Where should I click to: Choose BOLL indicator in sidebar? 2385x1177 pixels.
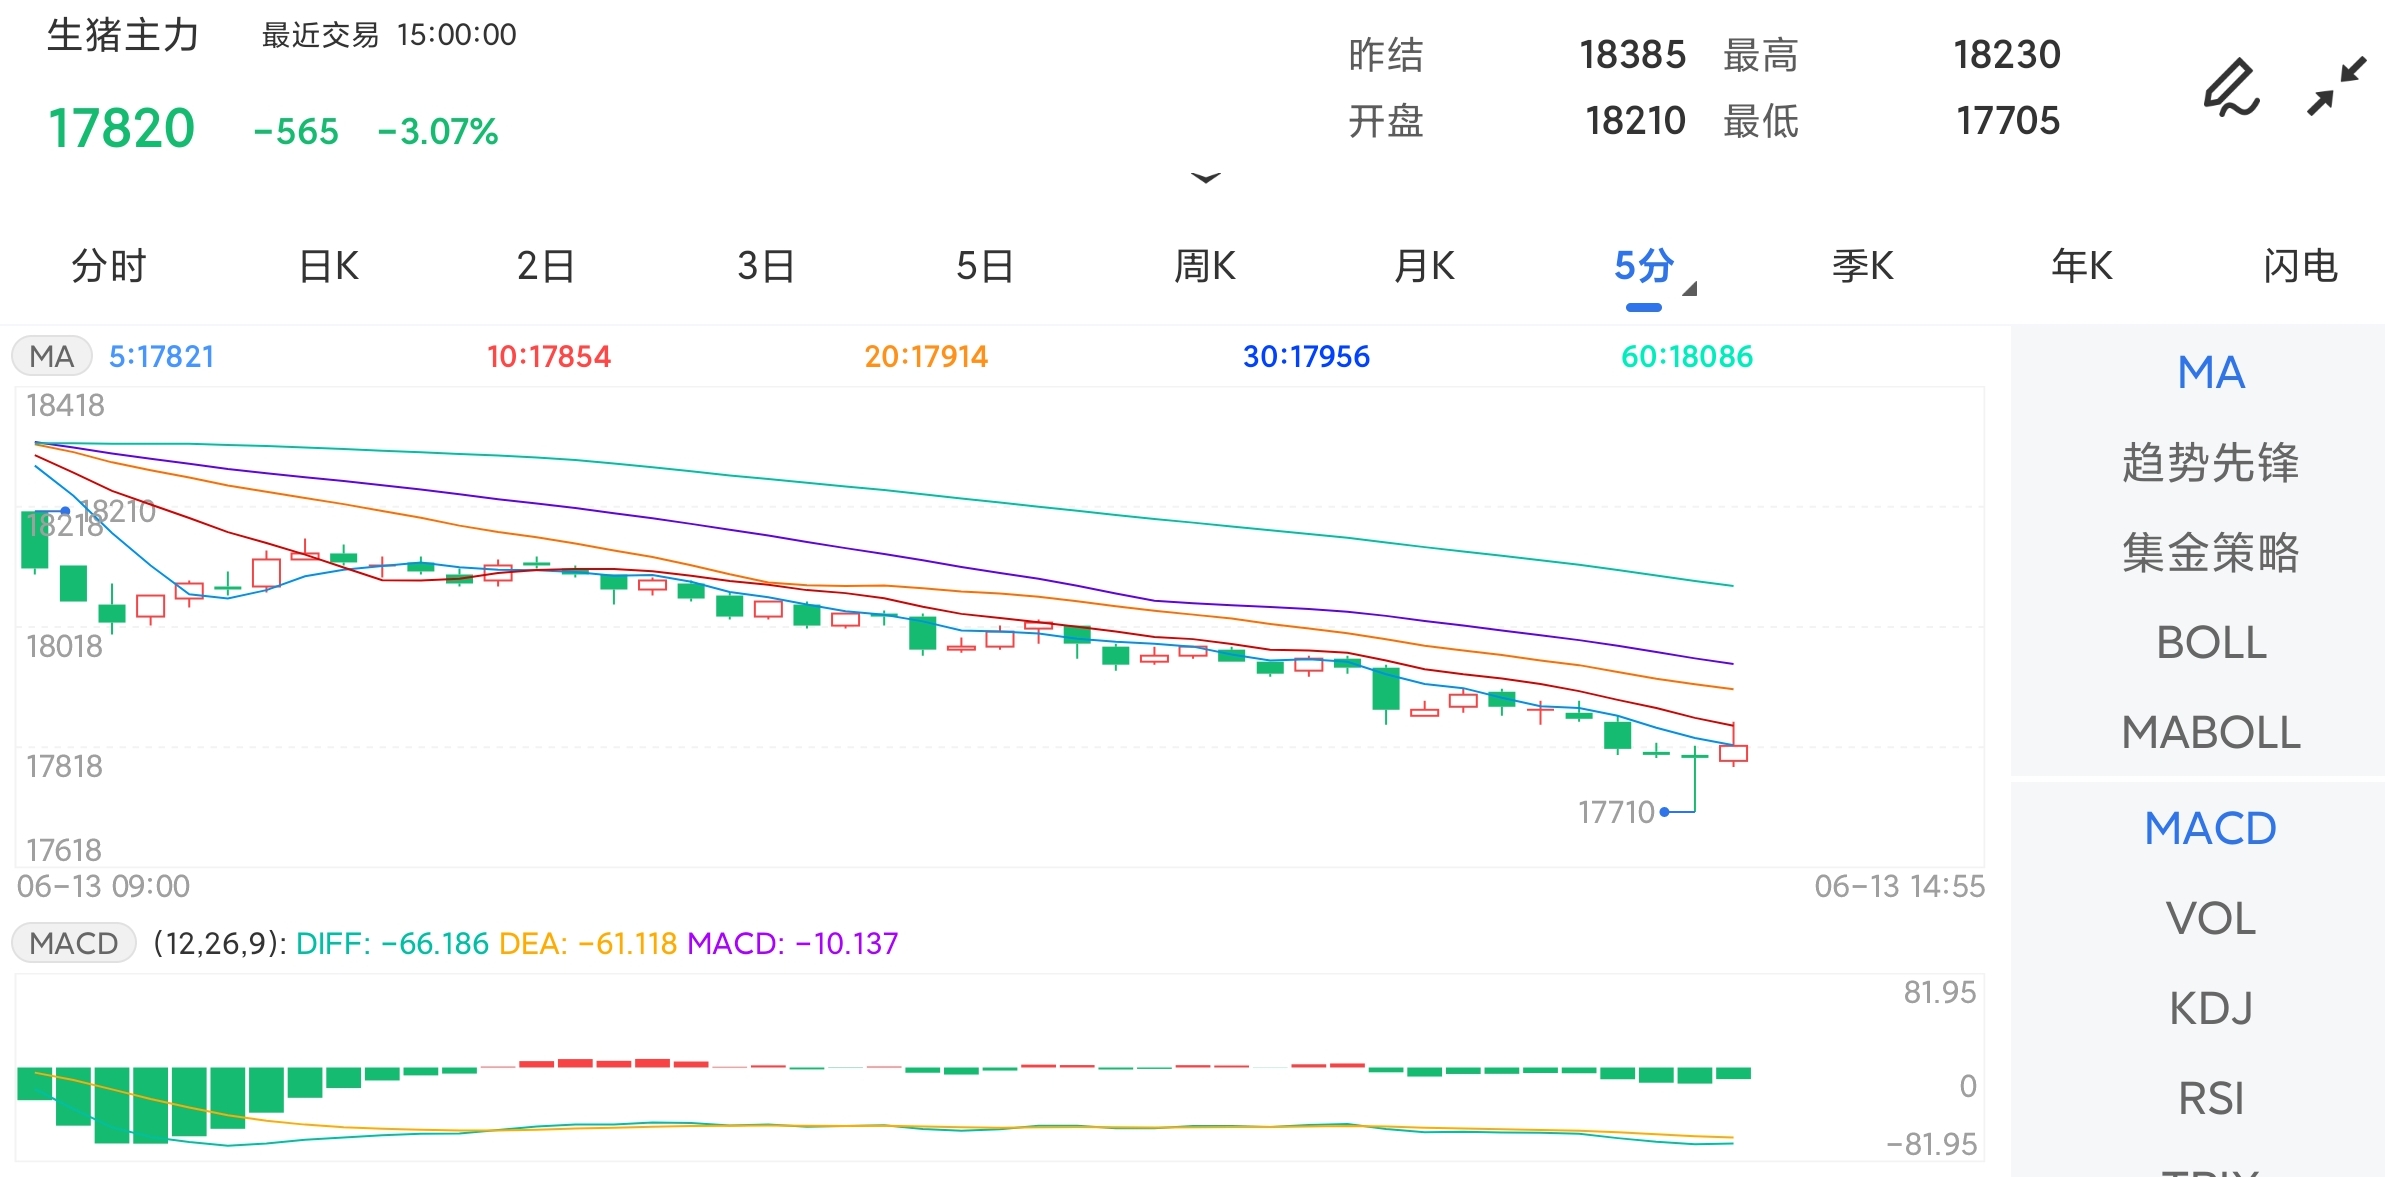pyautogui.click(x=2211, y=643)
